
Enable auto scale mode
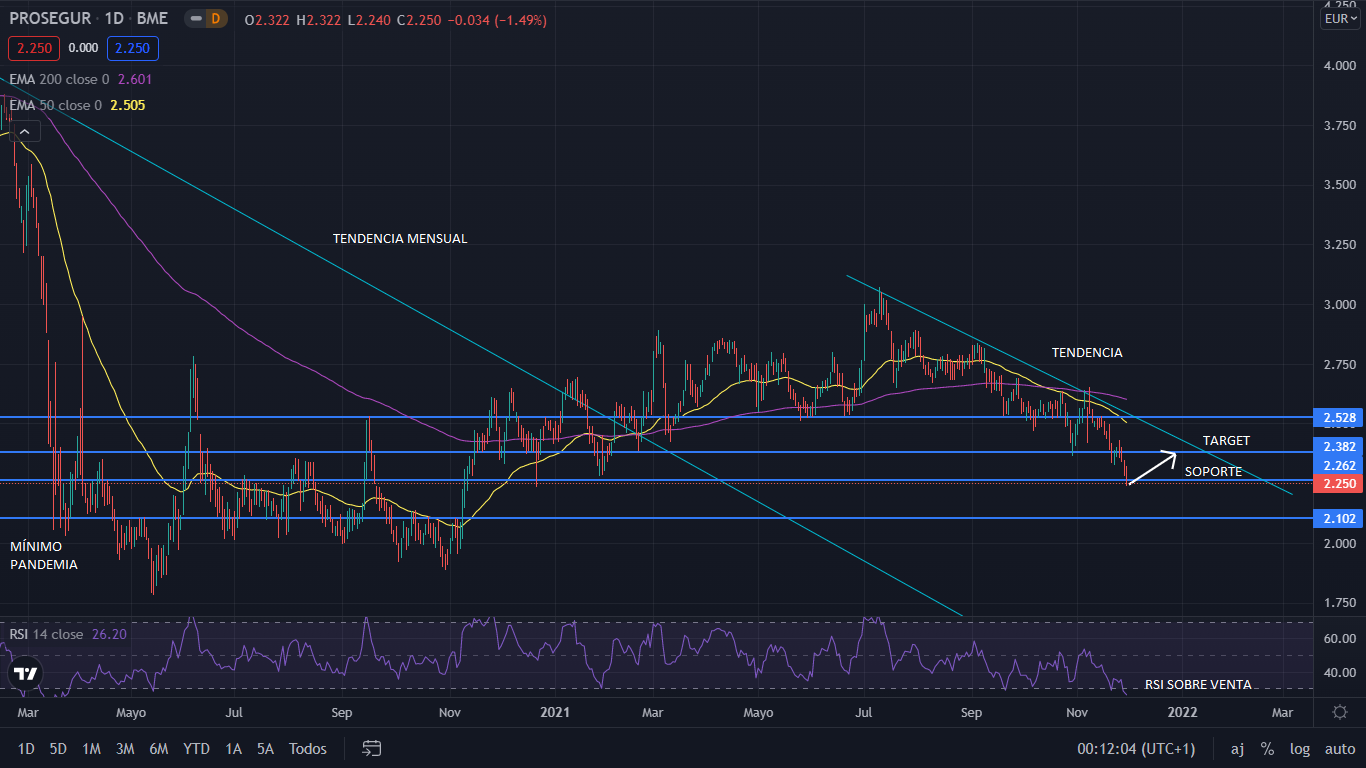pos(1339,749)
